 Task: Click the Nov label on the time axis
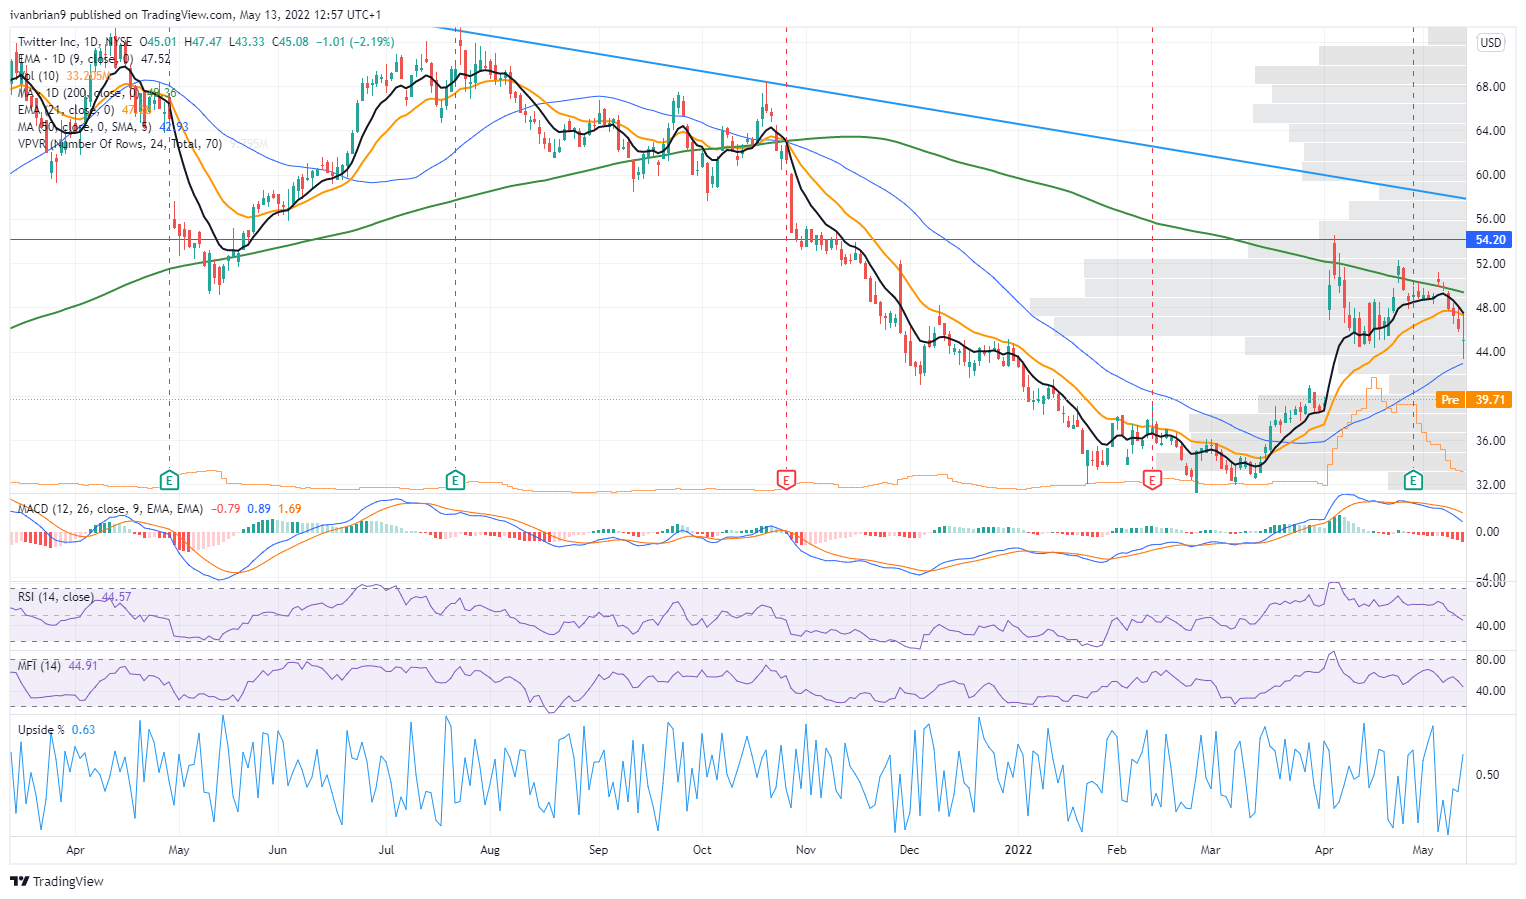click(x=806, y=850)
